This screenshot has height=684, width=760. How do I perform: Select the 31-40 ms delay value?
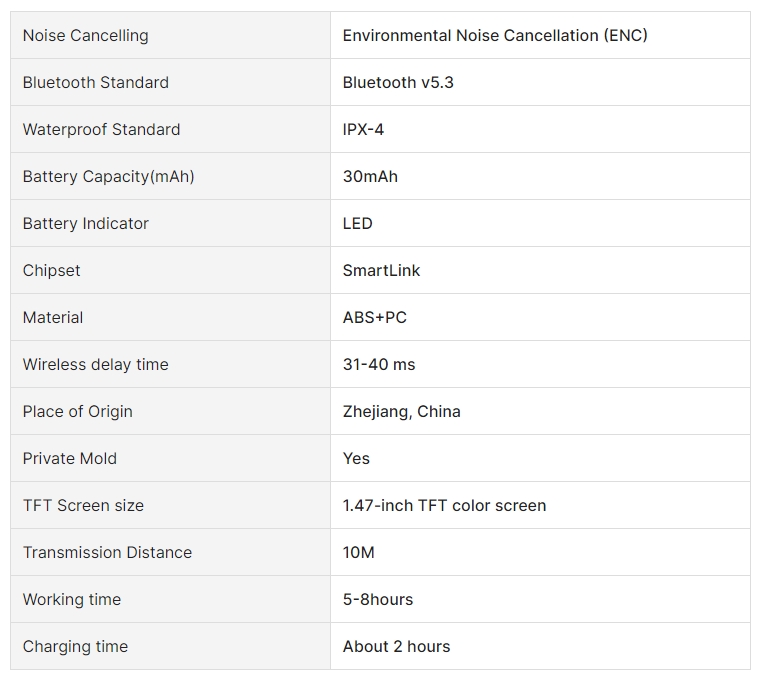pyautogui.click(x=379, y=365)
